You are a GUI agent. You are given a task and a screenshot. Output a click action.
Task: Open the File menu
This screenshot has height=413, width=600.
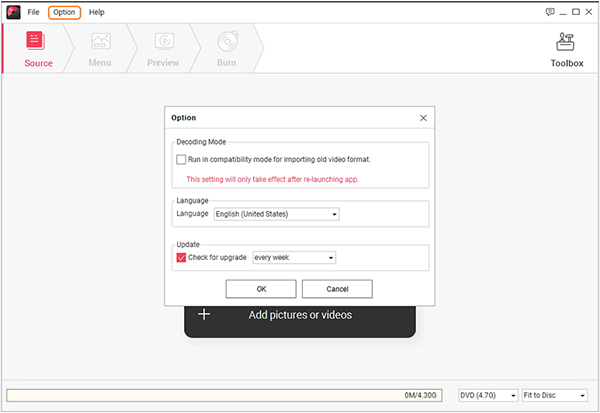(x=33, y=12)
